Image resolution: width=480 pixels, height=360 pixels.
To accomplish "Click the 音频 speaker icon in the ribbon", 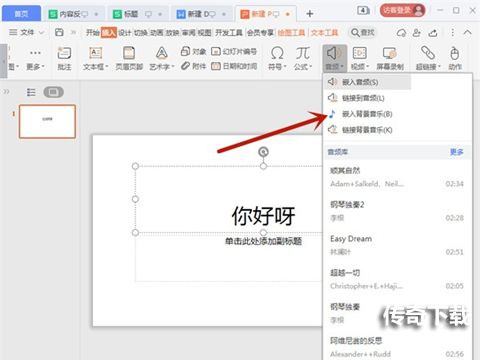I will click(x=334, y=53).
